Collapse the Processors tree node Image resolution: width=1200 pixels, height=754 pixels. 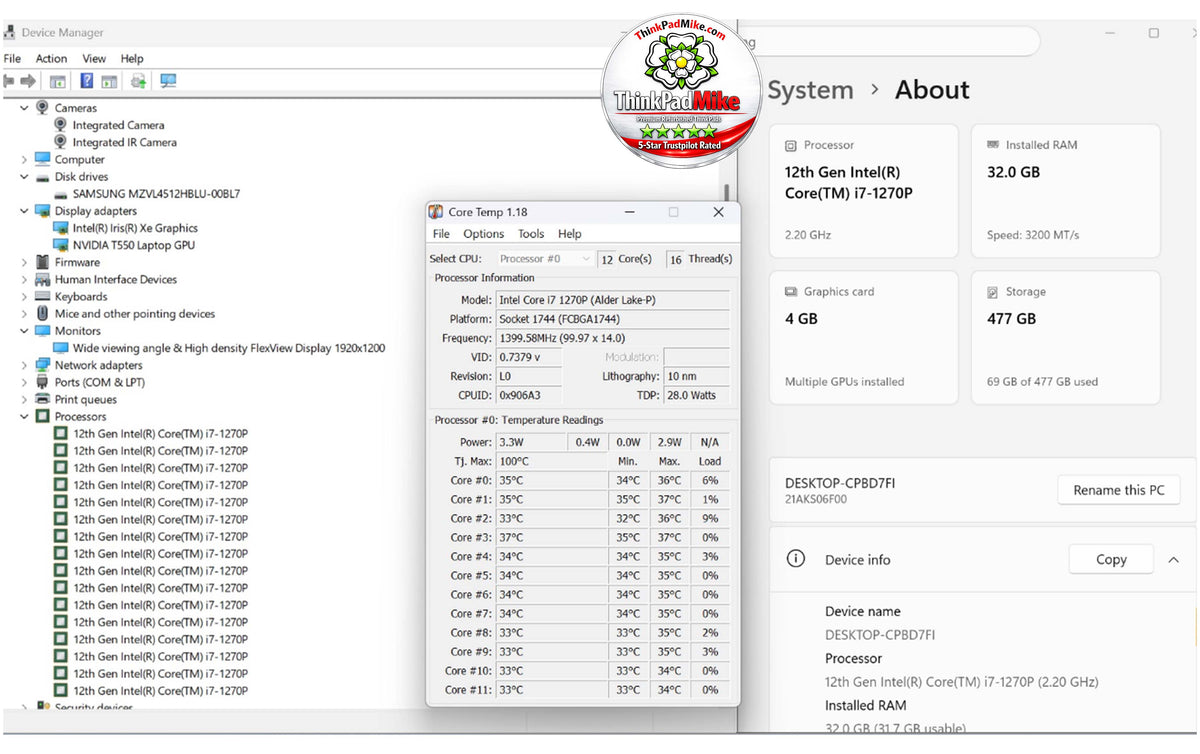(24, 416)
